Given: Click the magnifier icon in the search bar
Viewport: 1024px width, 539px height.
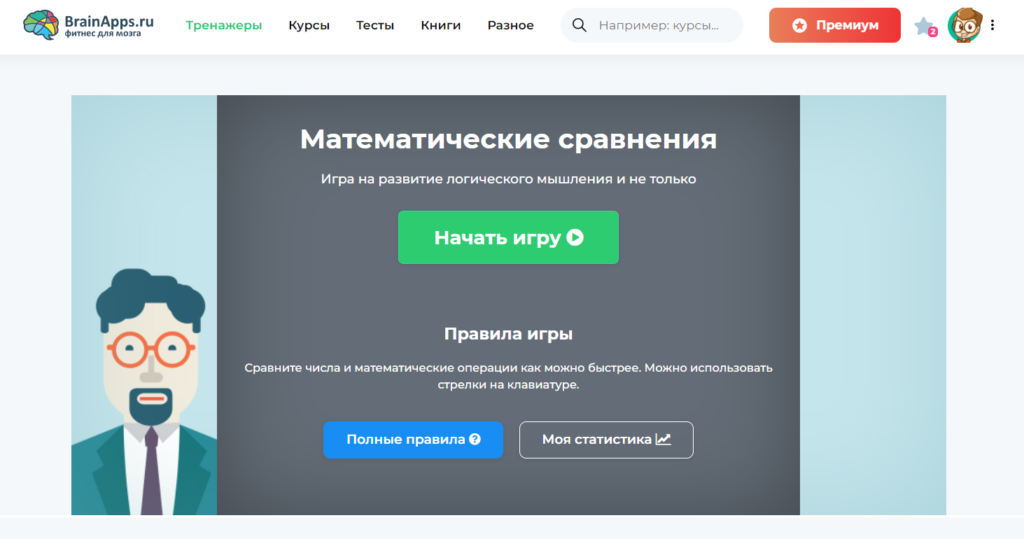Looking at the screenshot, I should click(579, 26).
